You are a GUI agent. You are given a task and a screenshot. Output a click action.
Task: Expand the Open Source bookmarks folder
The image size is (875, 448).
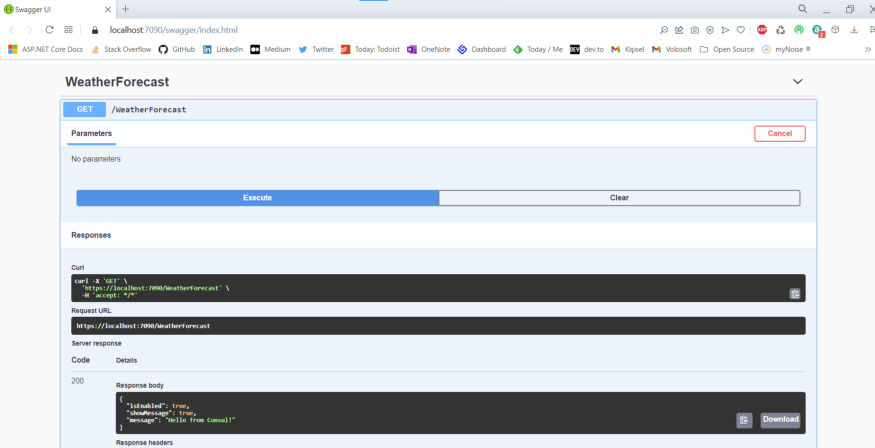(727, 50)
